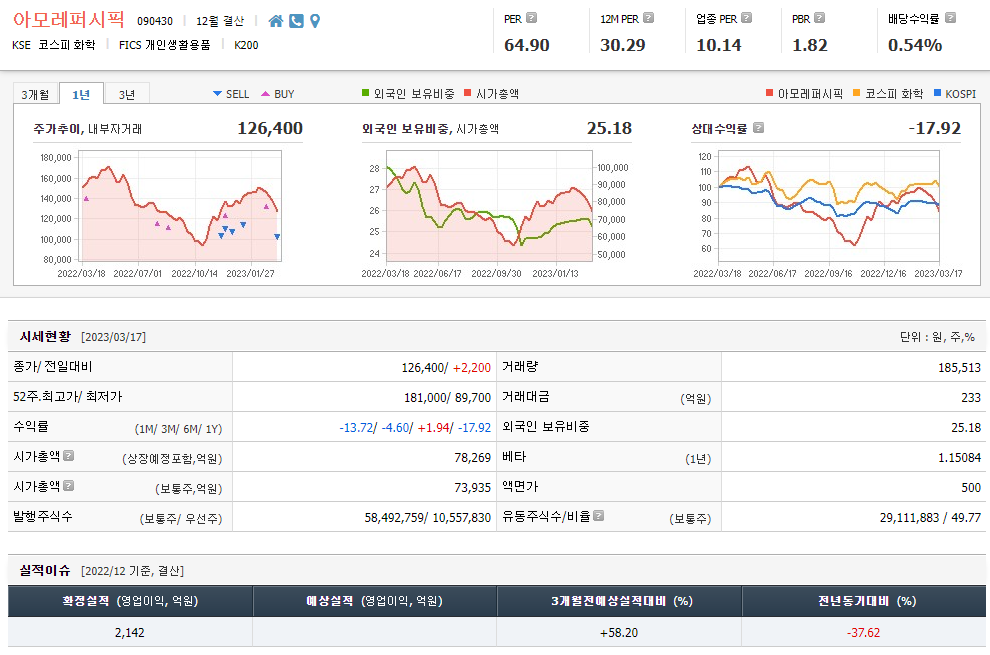Image resolution: width=990 pixels, height=655 pixels.
Task: Click the PER value 64.90
Action: click(x=527, y=45)
